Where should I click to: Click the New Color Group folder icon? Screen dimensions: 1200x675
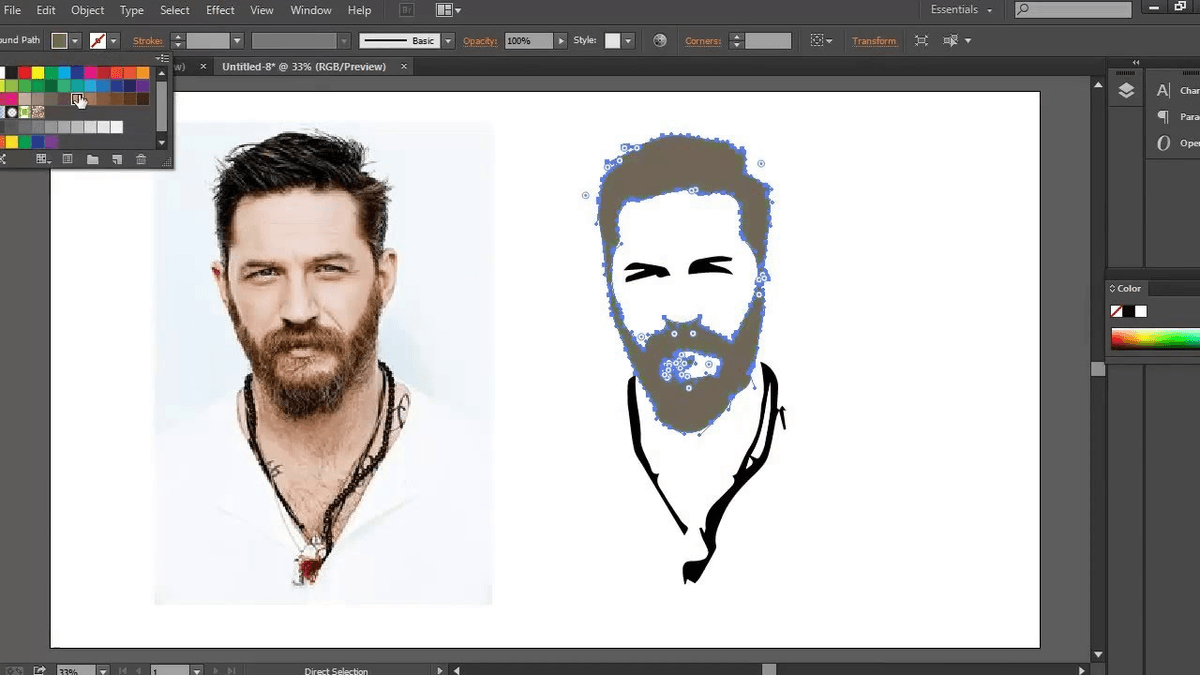click(x=93, y=158)
